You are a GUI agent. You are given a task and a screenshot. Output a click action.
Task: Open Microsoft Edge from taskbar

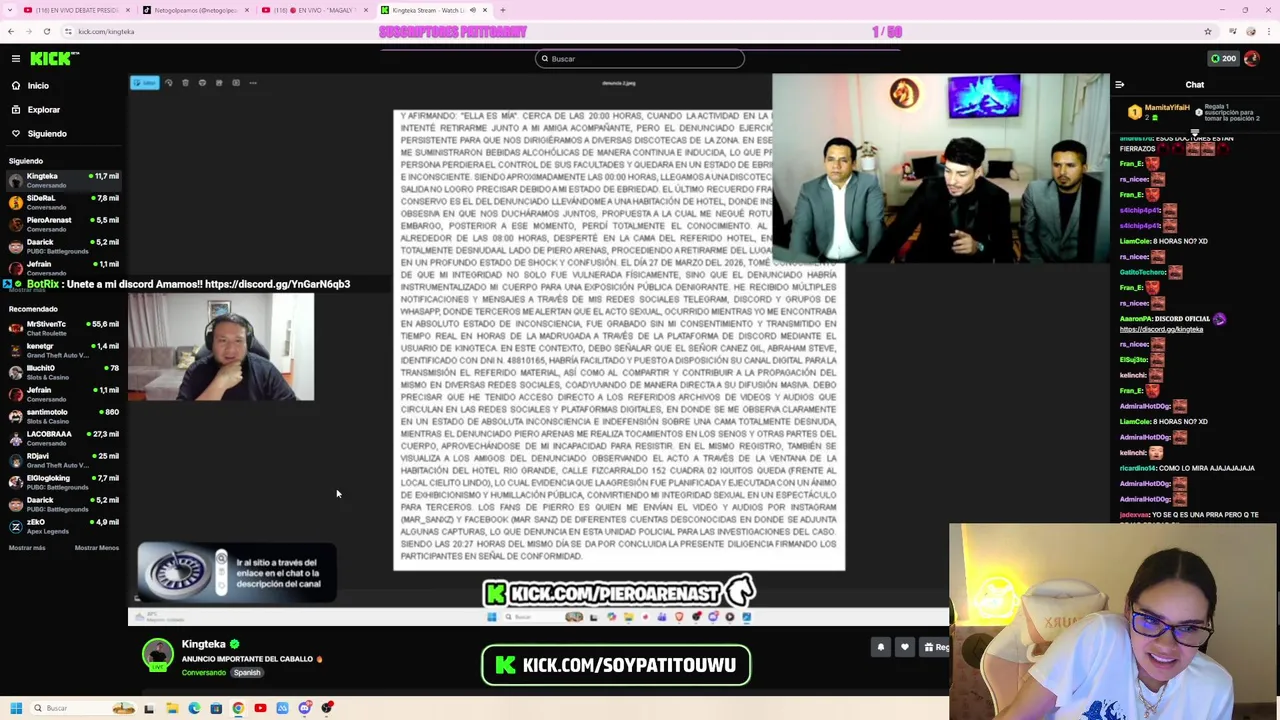pyautogui.click(x=194, y=709)
